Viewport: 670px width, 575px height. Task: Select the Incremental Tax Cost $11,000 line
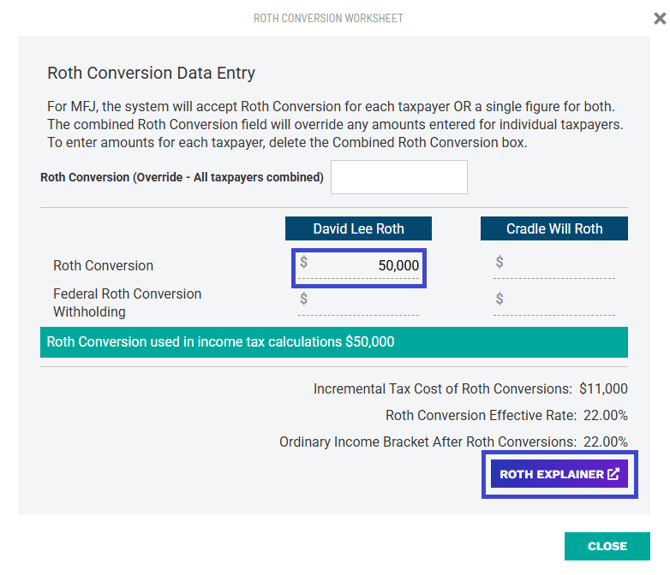[x=470, y=389]
